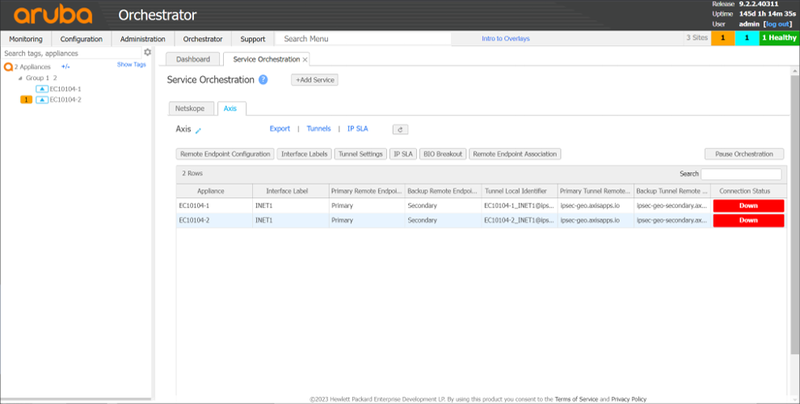
Task: Click the orange alarm badge next to EC10104-2
Action: [26, 99]
